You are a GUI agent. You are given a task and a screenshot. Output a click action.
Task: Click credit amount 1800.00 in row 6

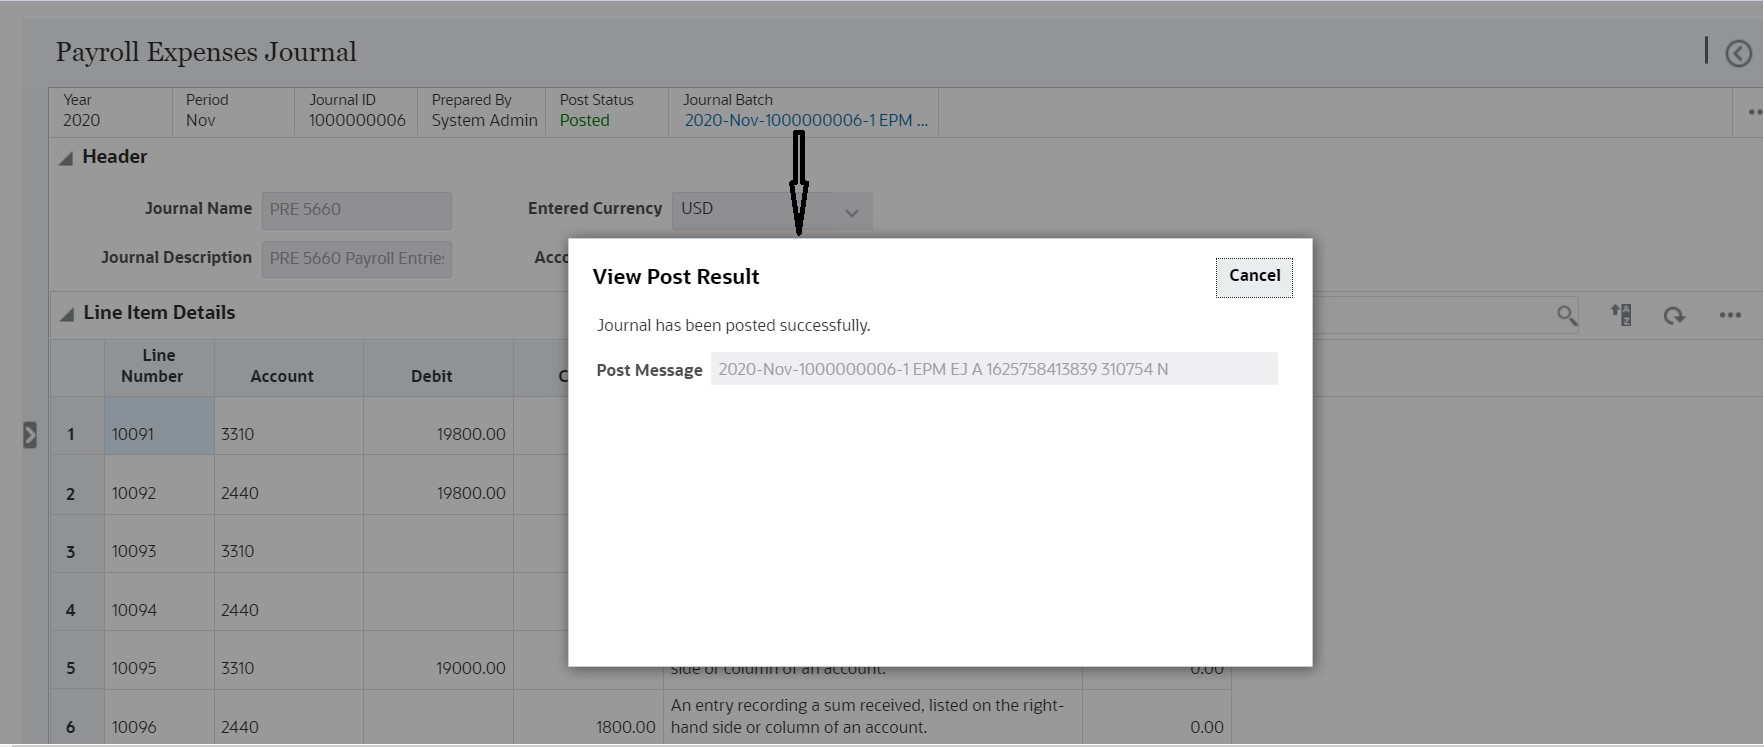pyautogui.click(x=588, y=718)
